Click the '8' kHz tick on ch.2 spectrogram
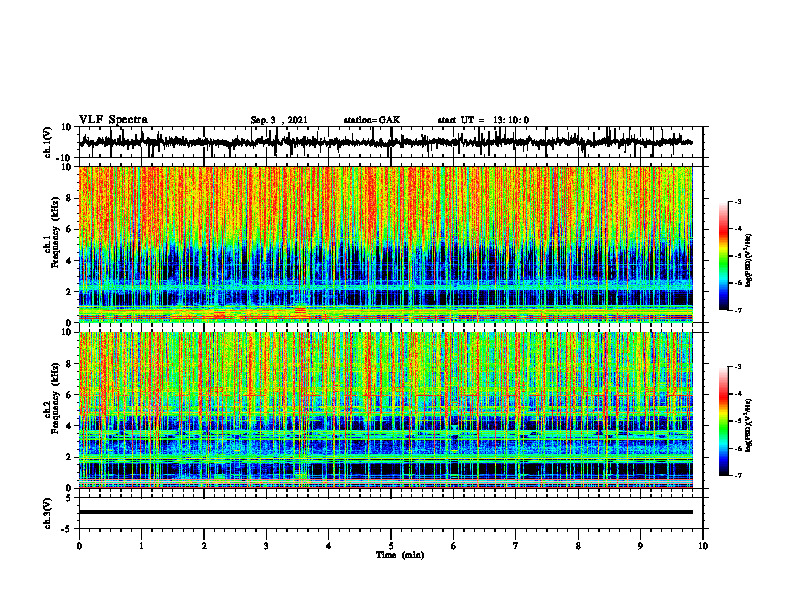Image resolution: width=792 pixels, height=612 pixels. (69, 364)
